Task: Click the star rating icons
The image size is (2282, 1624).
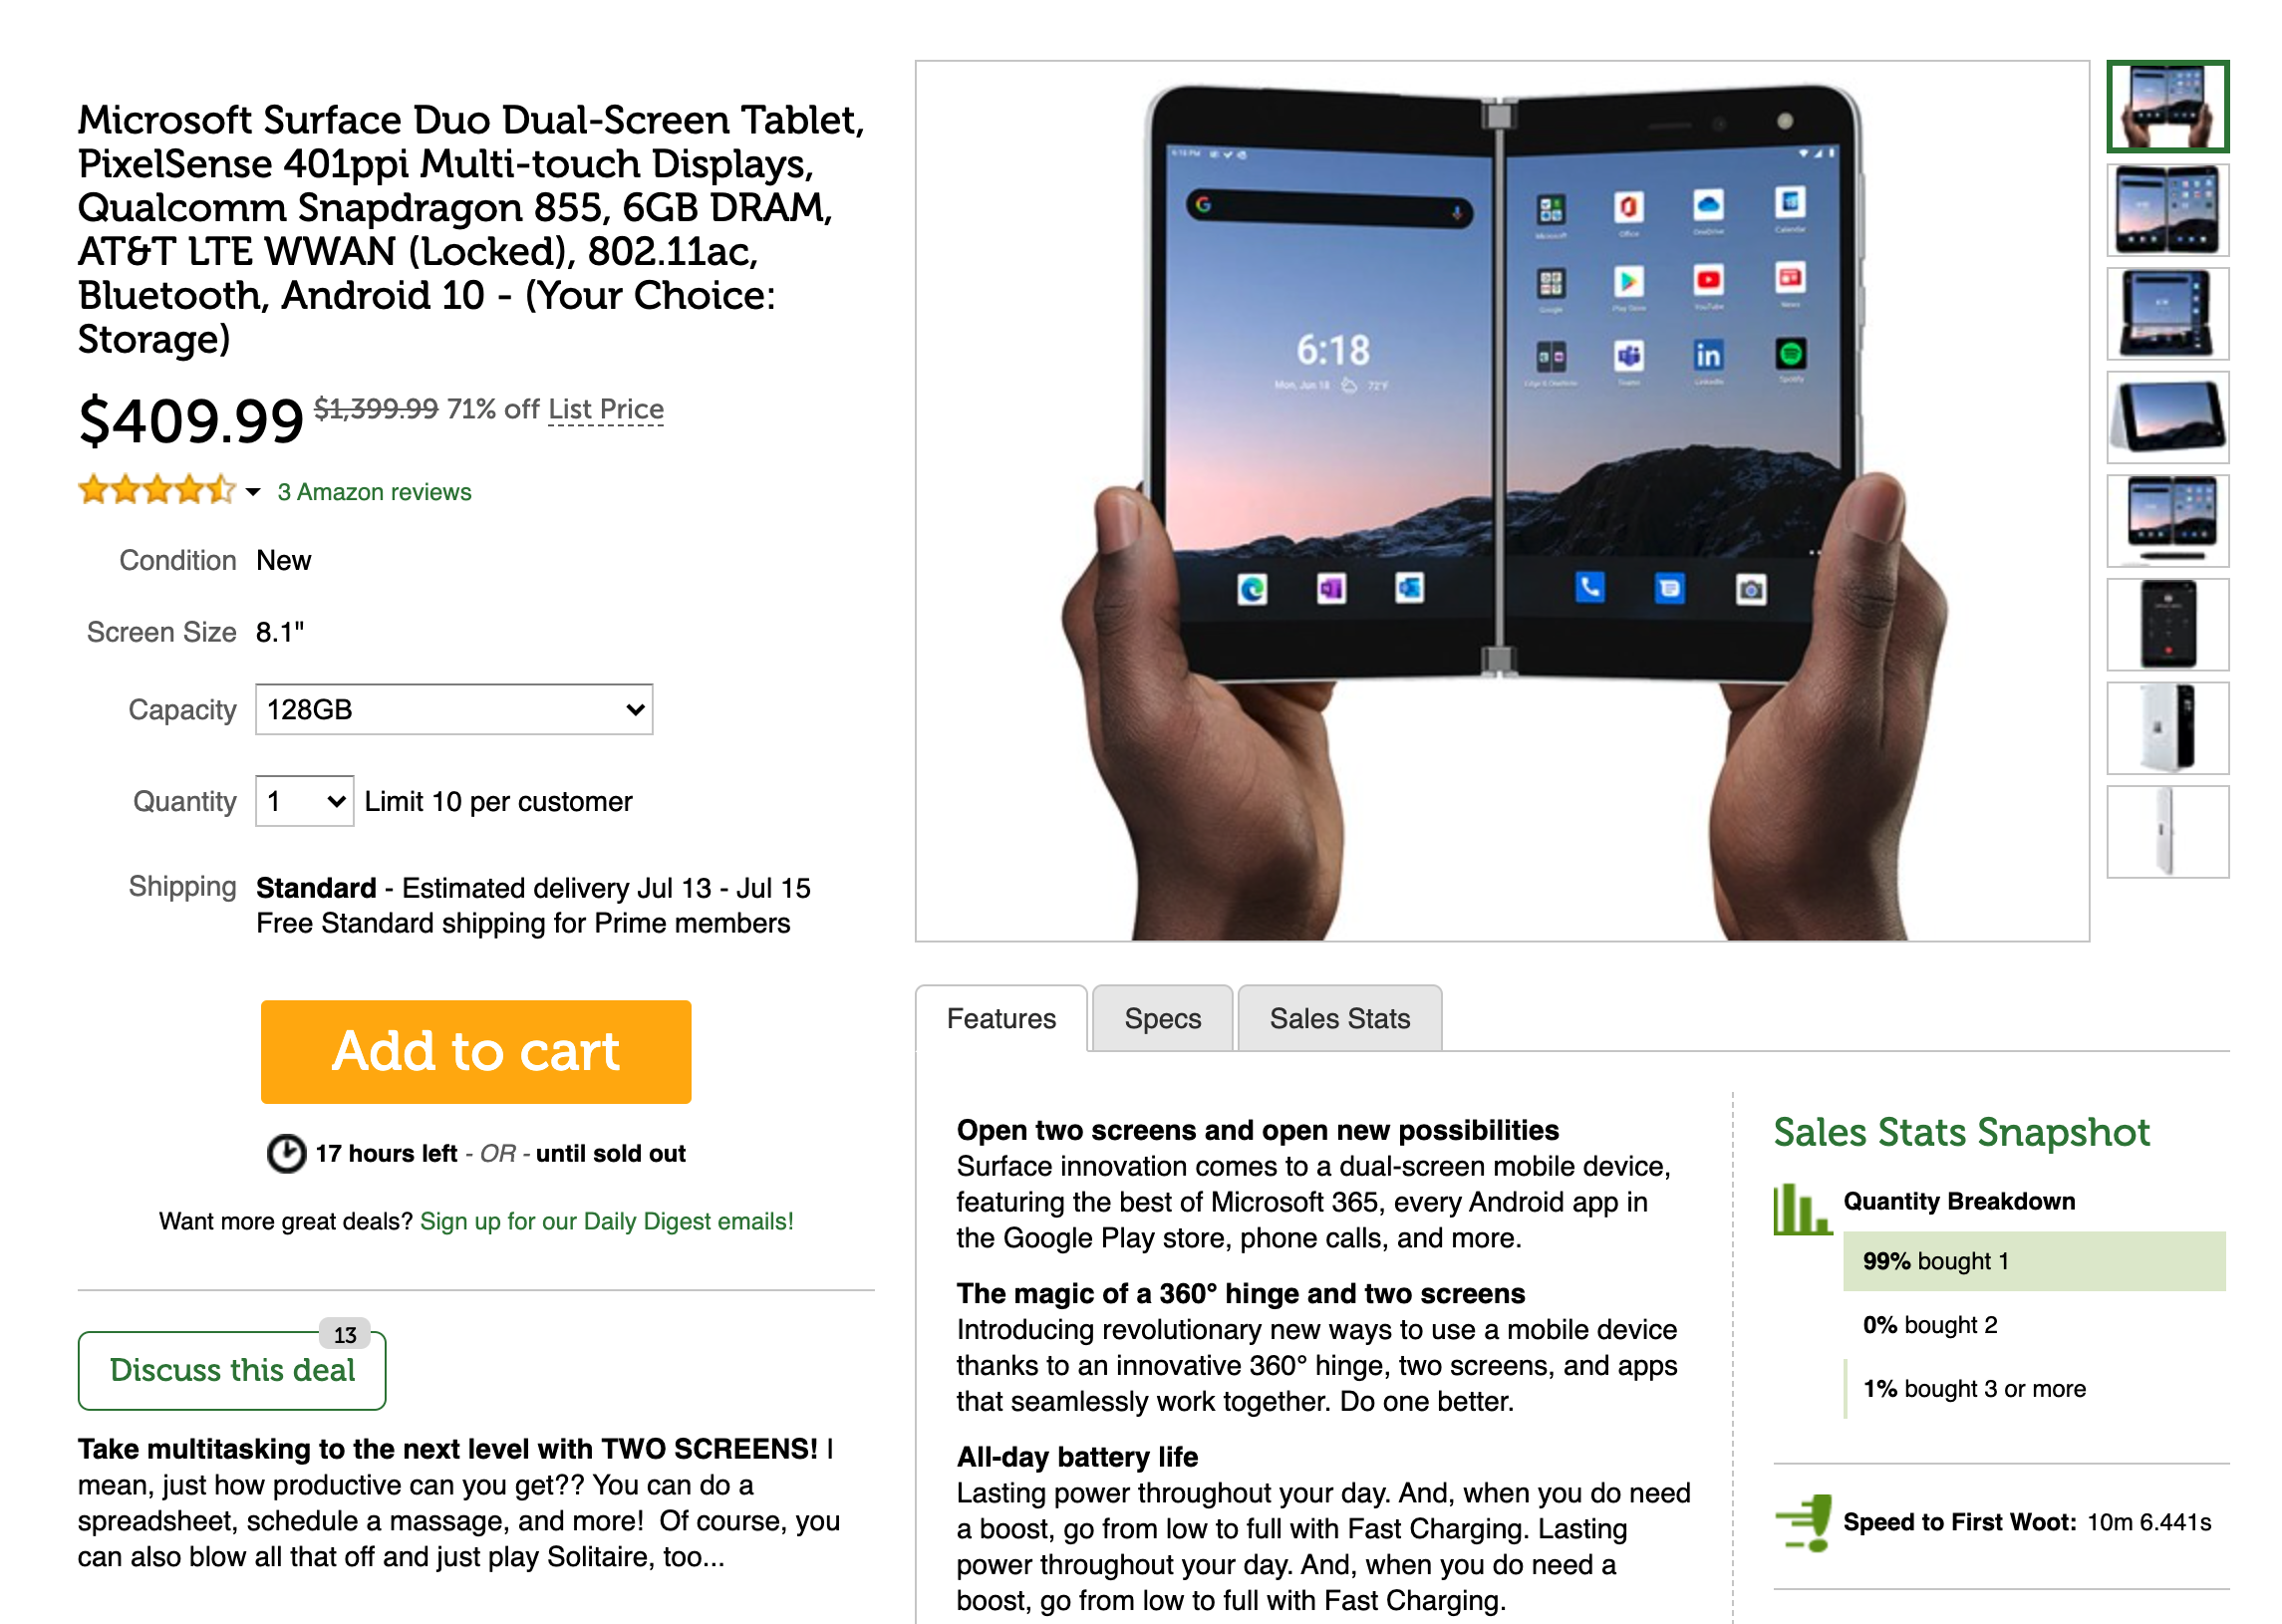Action: coord(156,490)
